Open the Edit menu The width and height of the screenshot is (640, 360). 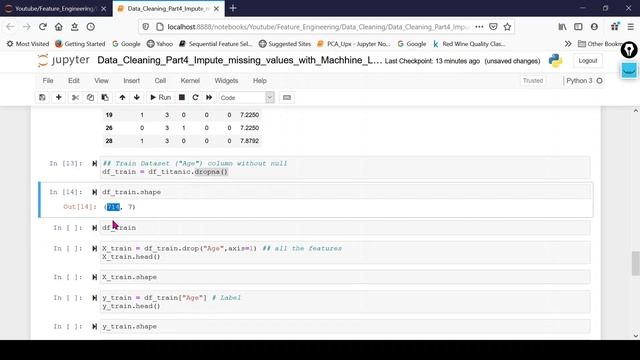tap(74, 81)
